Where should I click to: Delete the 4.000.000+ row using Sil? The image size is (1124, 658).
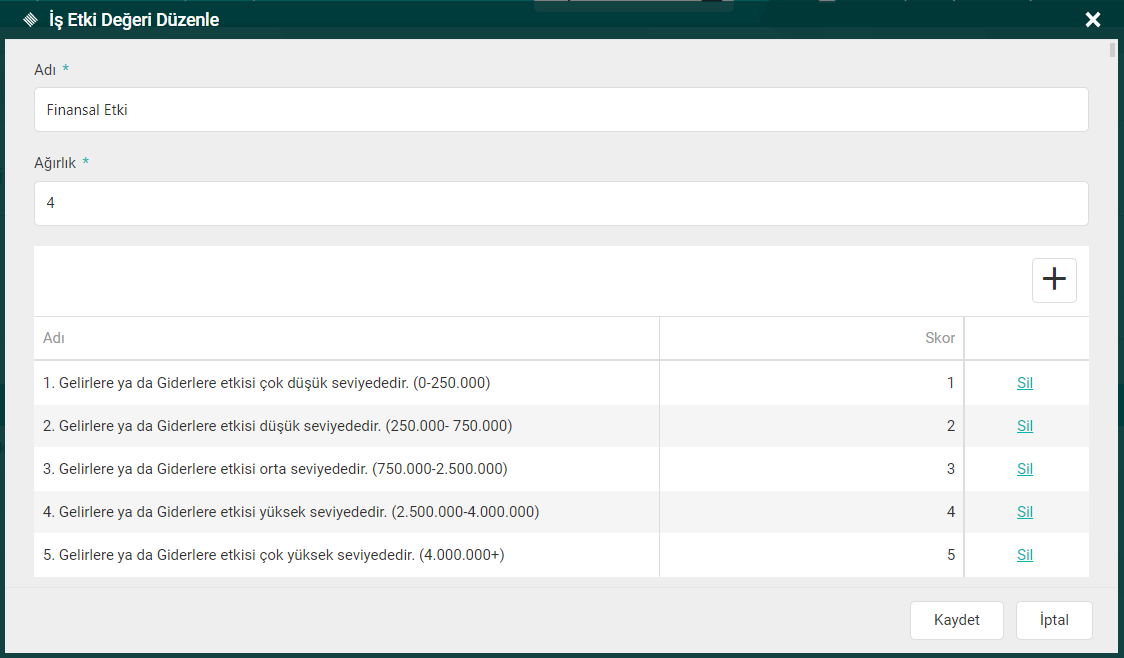coord(1025,555)
